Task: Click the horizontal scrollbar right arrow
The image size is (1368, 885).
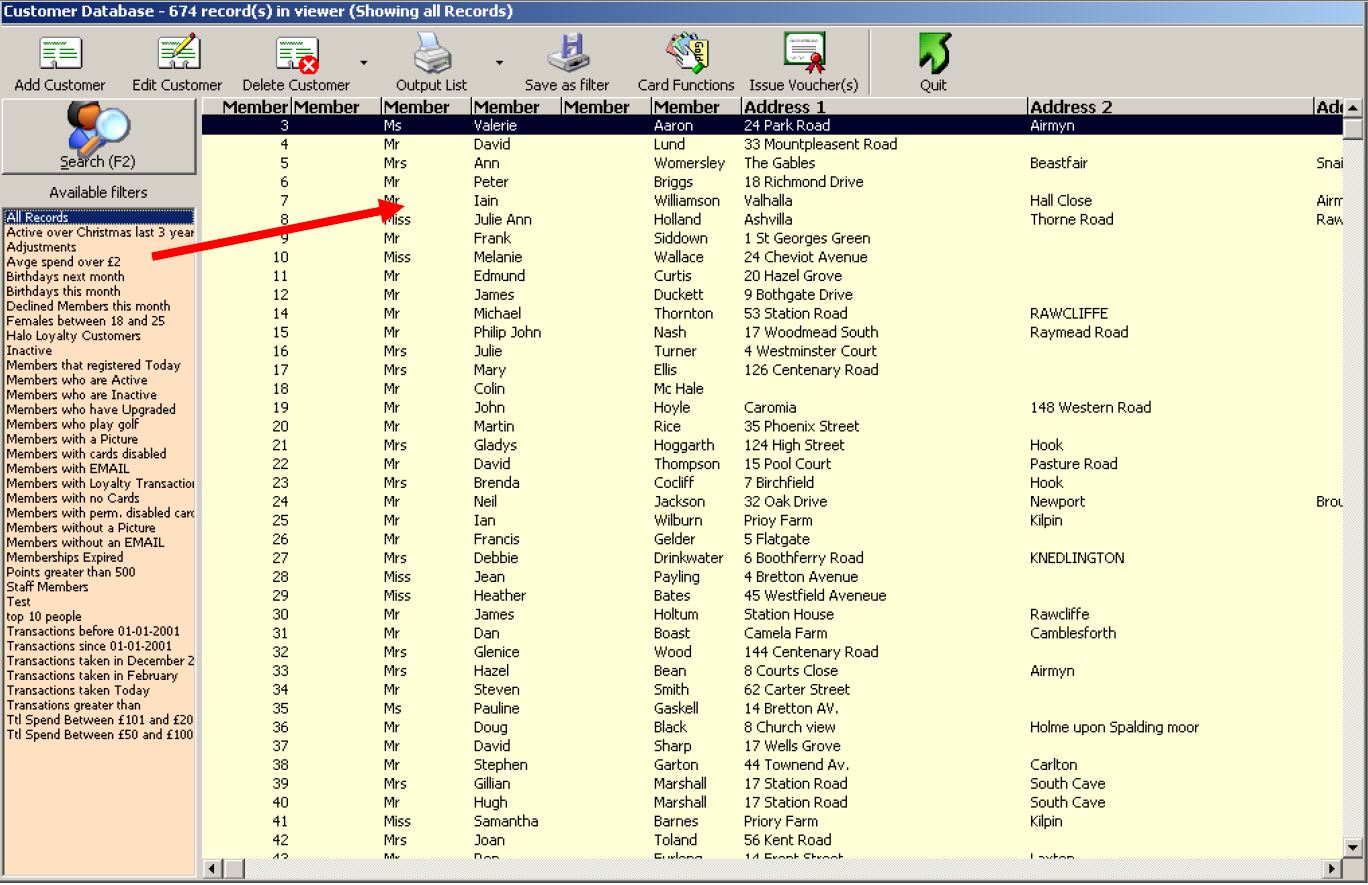Action: [x=1333, y=867]
